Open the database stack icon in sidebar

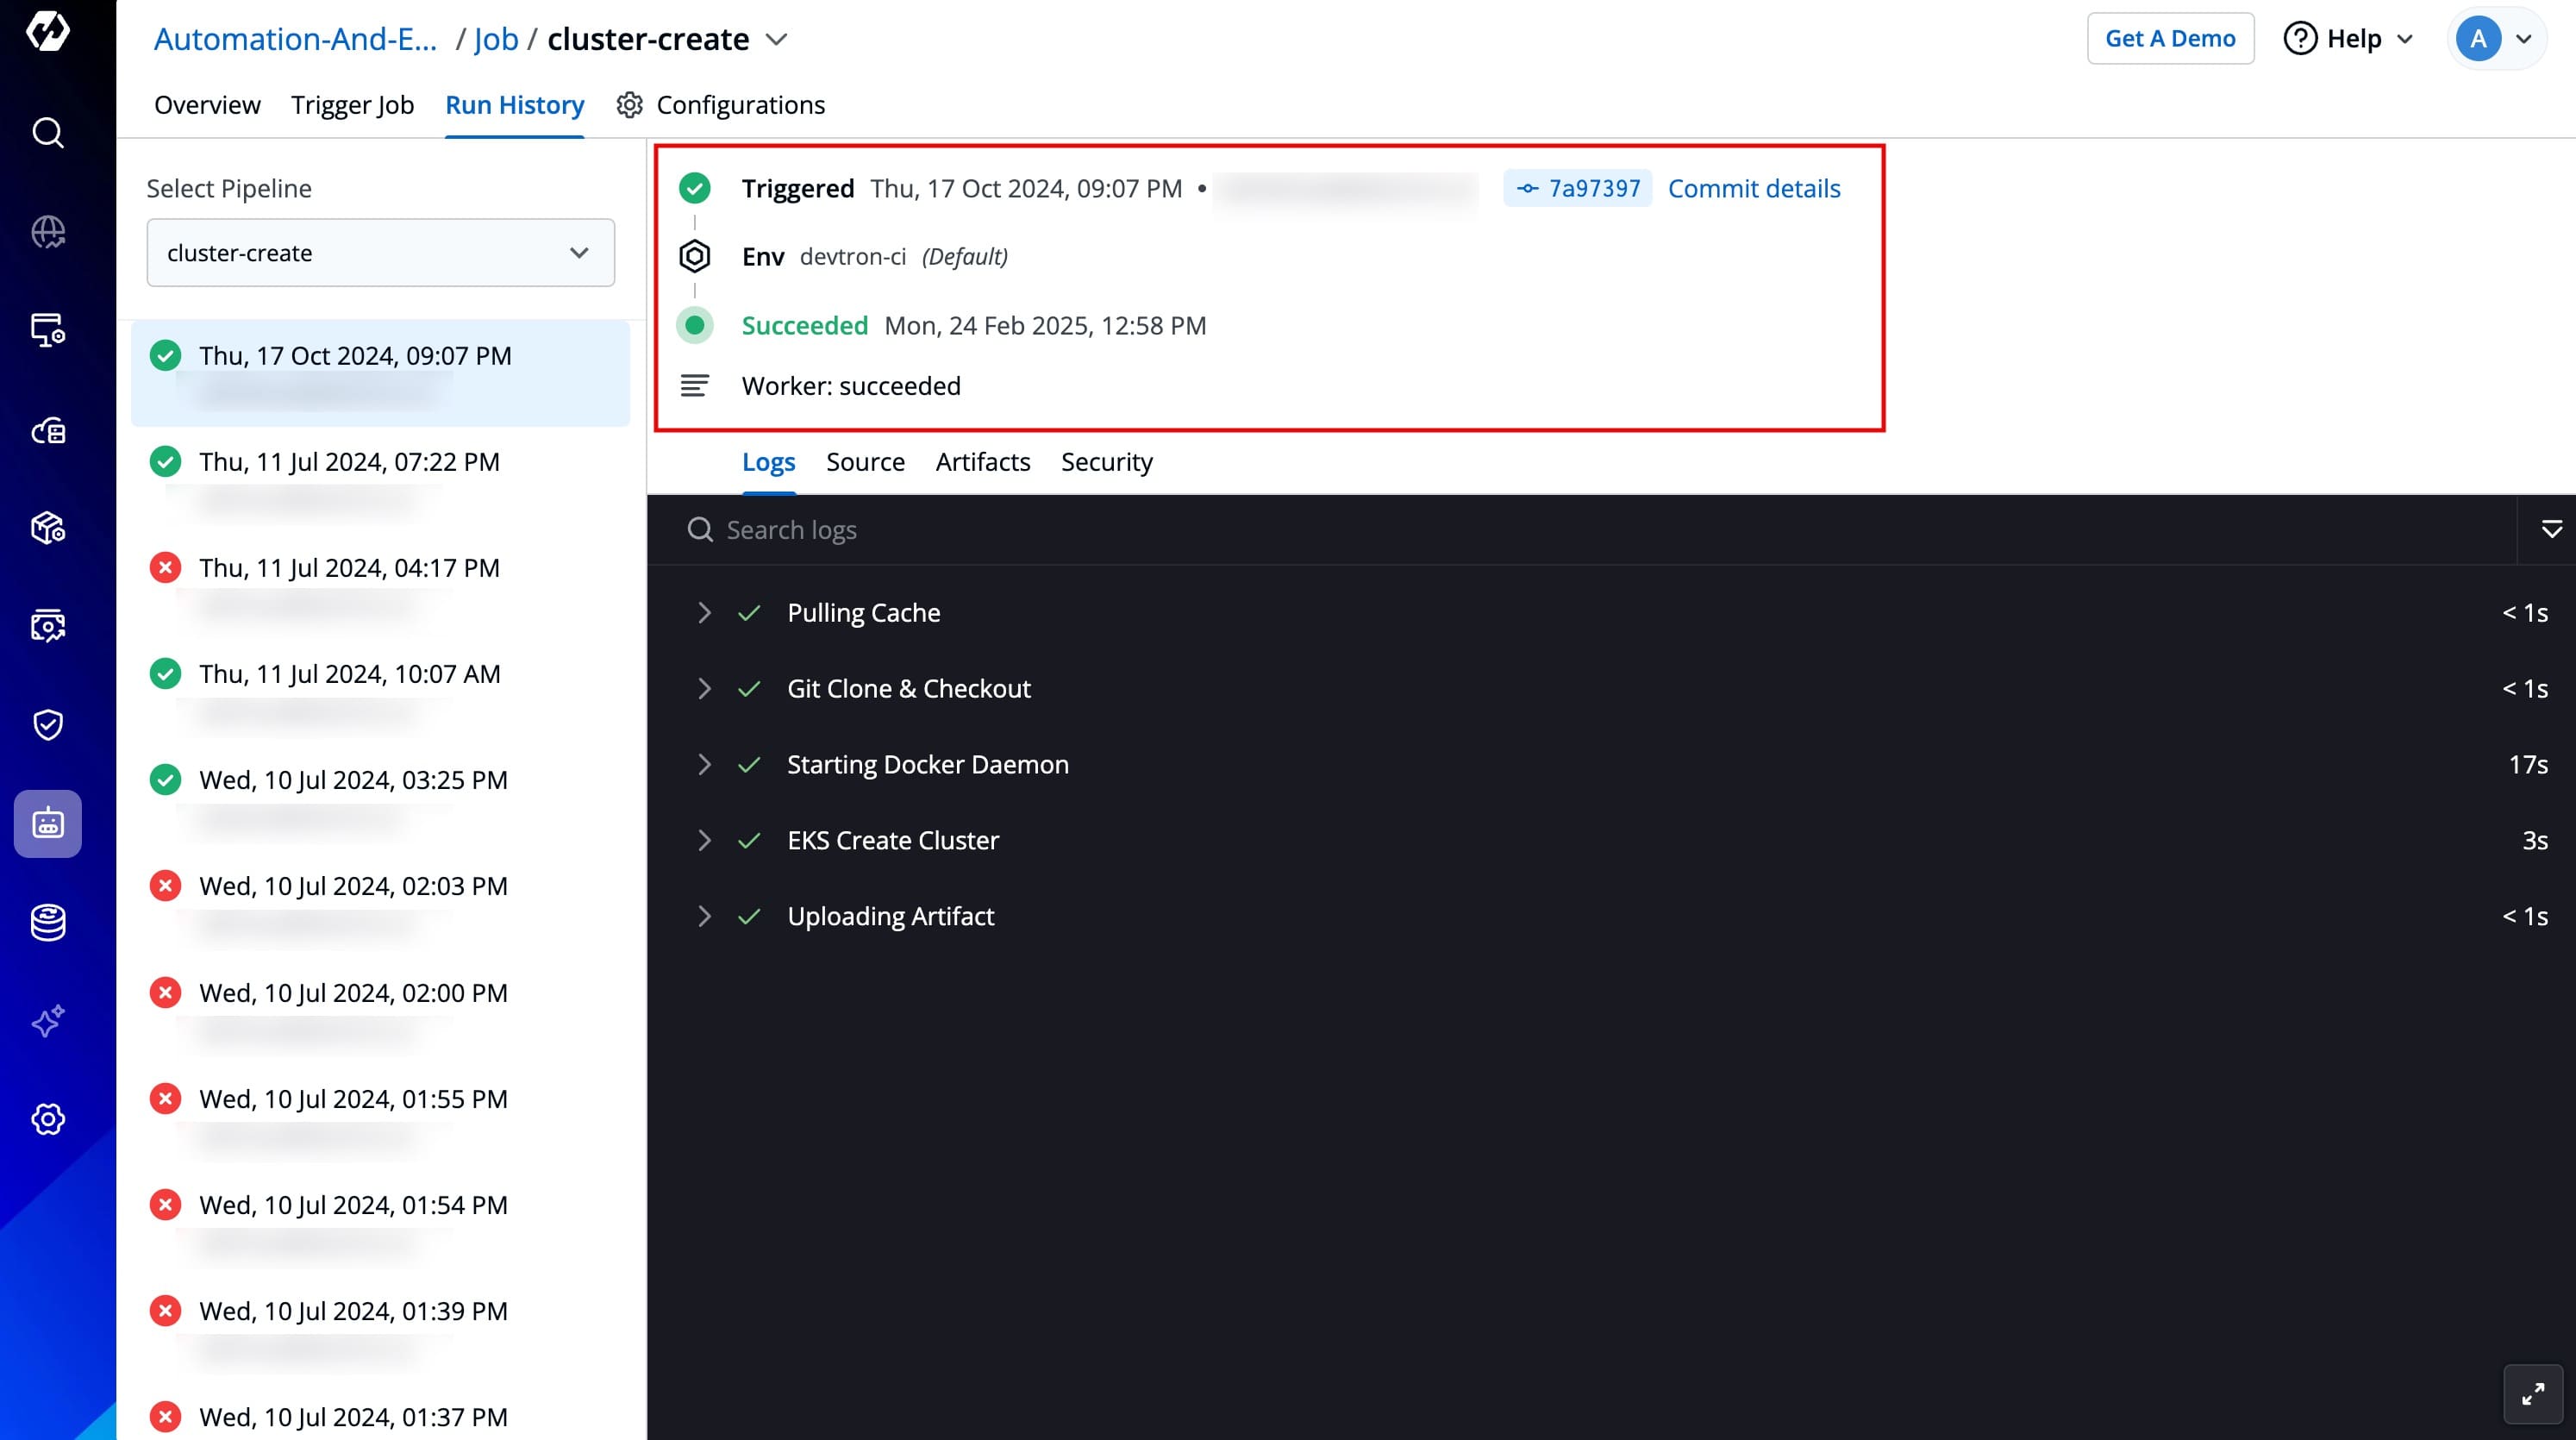48,922
